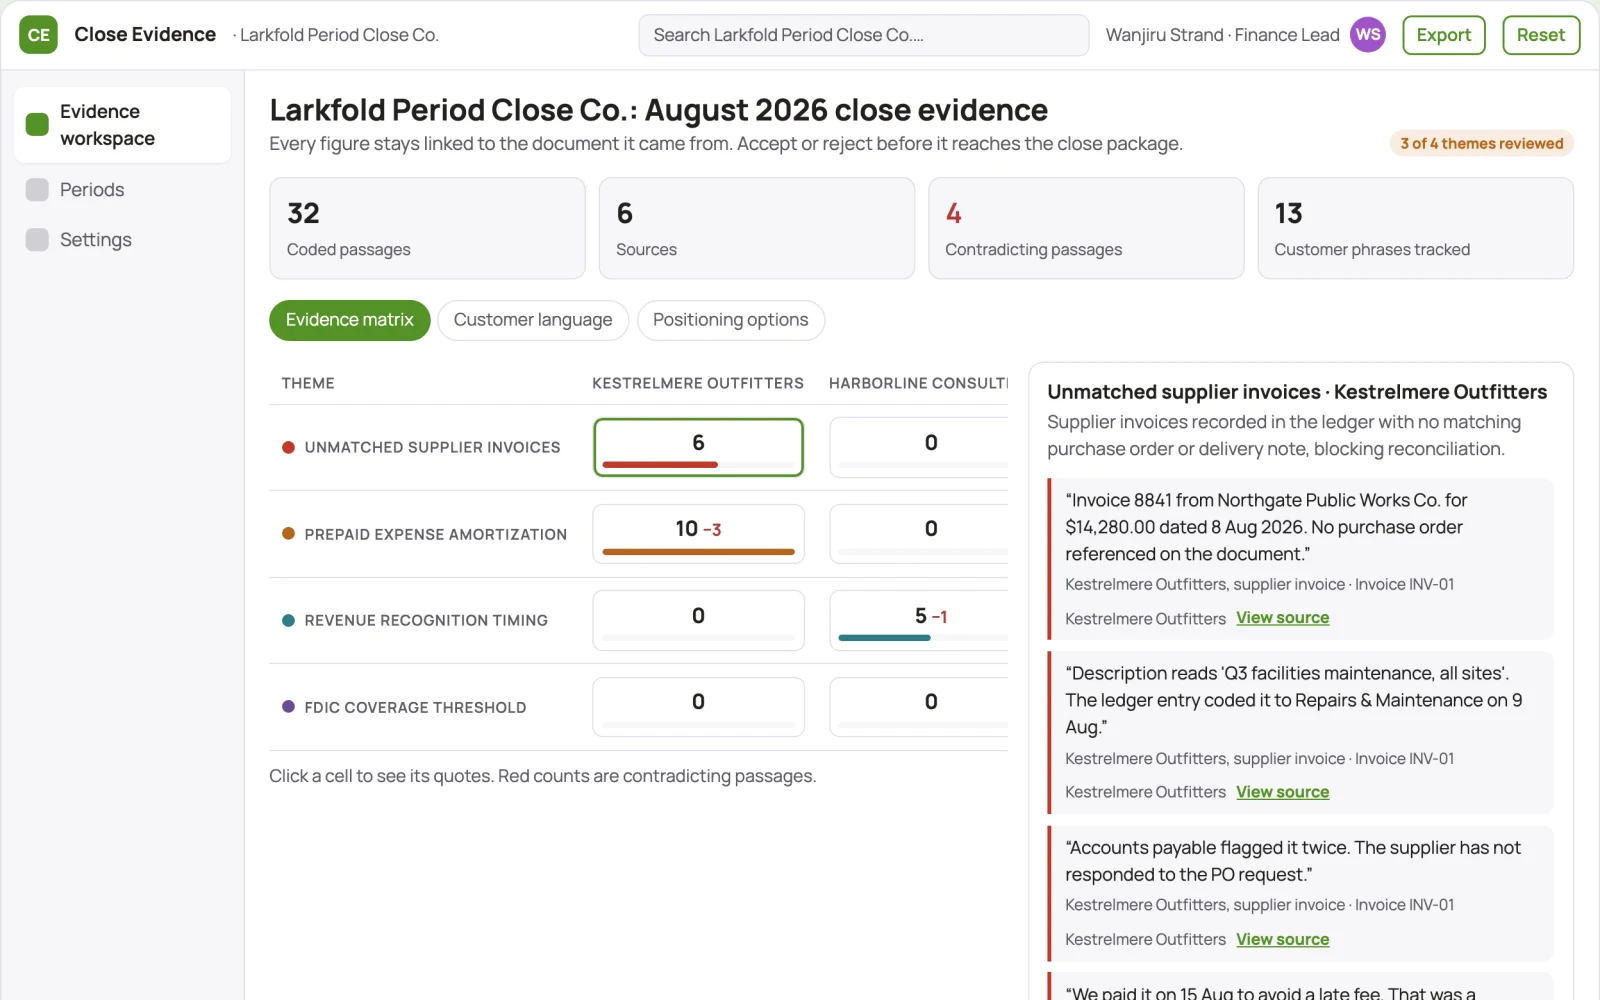Click the Prepaid Expense Amortization theme label
This screenshot has height=1000, width=1600.
point(435,534)
